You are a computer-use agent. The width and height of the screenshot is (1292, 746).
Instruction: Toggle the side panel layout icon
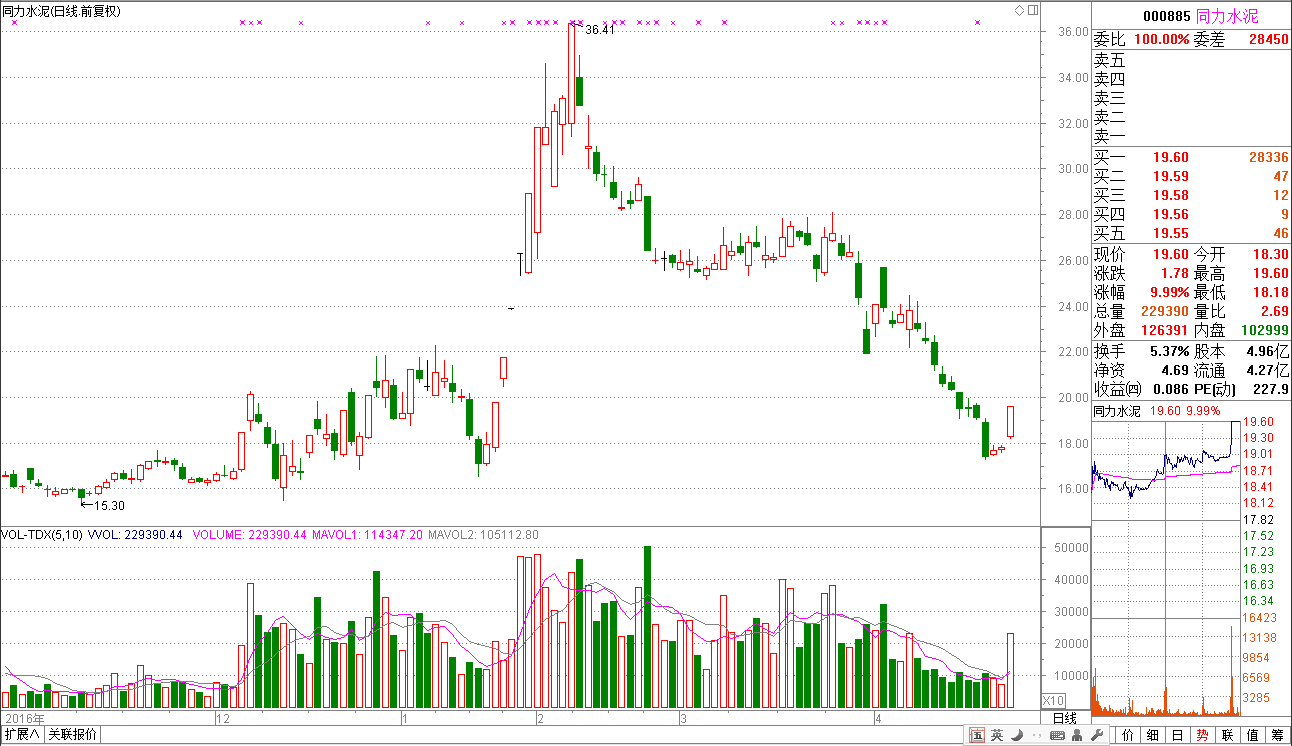[x=1032, y=10]
